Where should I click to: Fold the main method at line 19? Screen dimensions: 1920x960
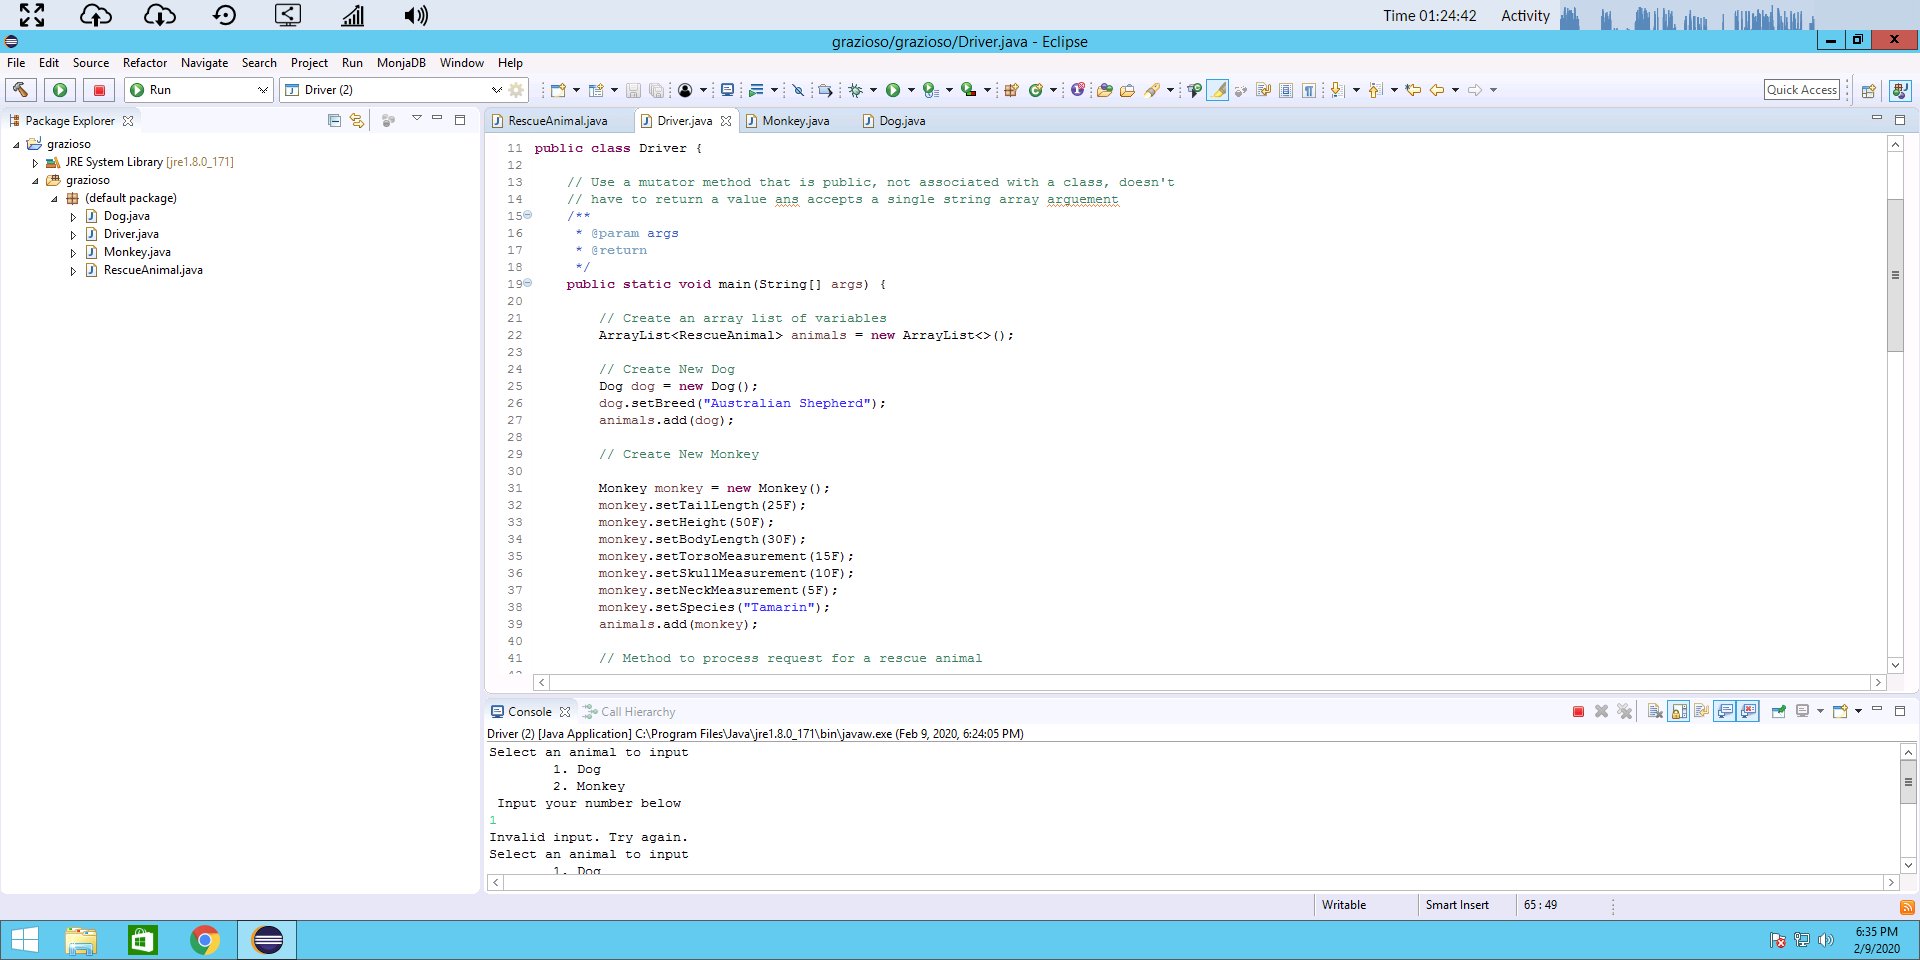pyautogui.click(x=528, y=283)
